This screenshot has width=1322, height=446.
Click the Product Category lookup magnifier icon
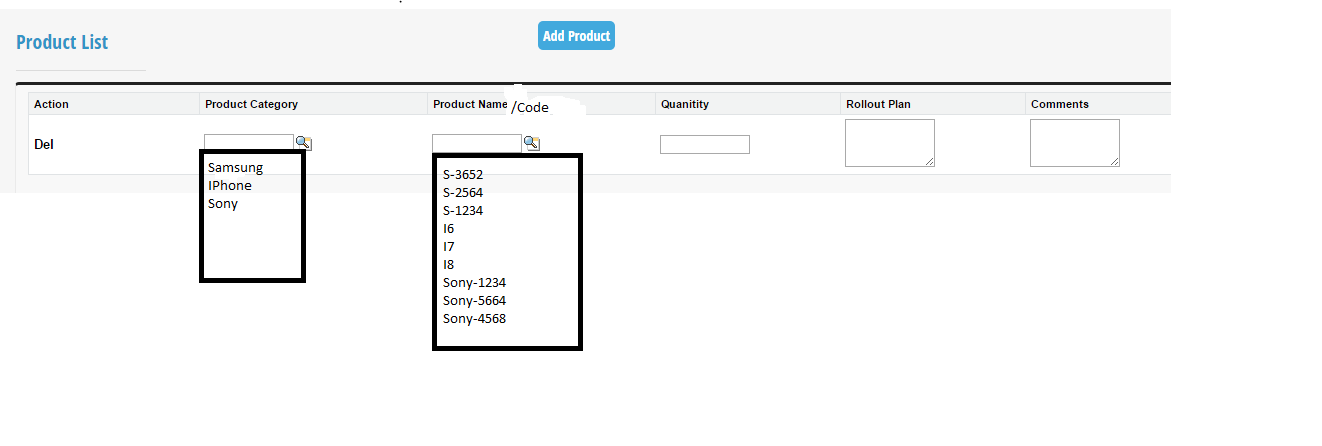303,143
